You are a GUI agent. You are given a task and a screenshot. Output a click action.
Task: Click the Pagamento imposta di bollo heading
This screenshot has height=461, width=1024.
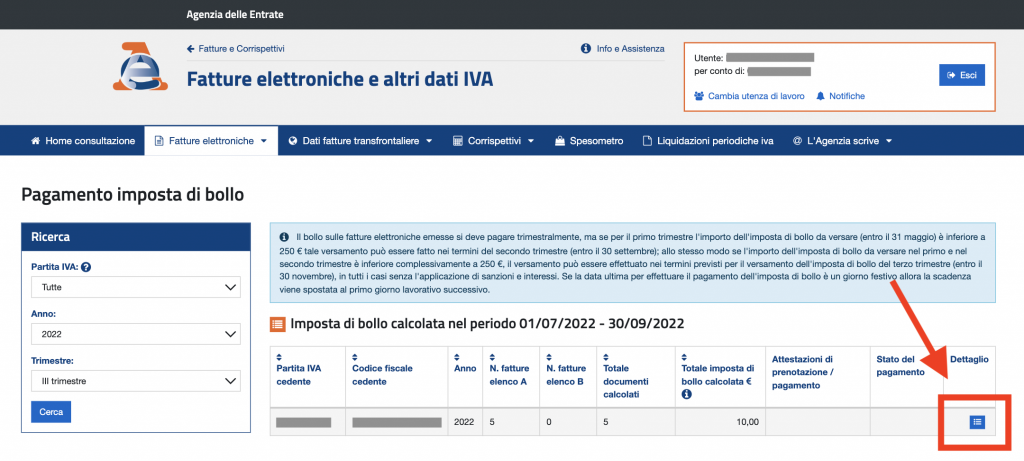point(132,195)
